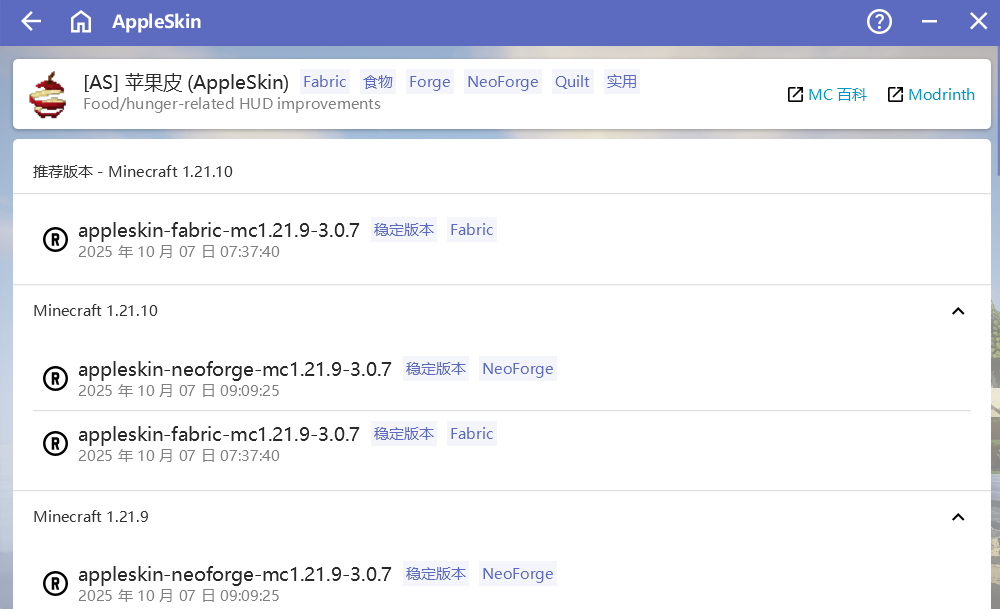
Task: Collapse the Minecraft 1.21.9 section
Action: point(957,517)
